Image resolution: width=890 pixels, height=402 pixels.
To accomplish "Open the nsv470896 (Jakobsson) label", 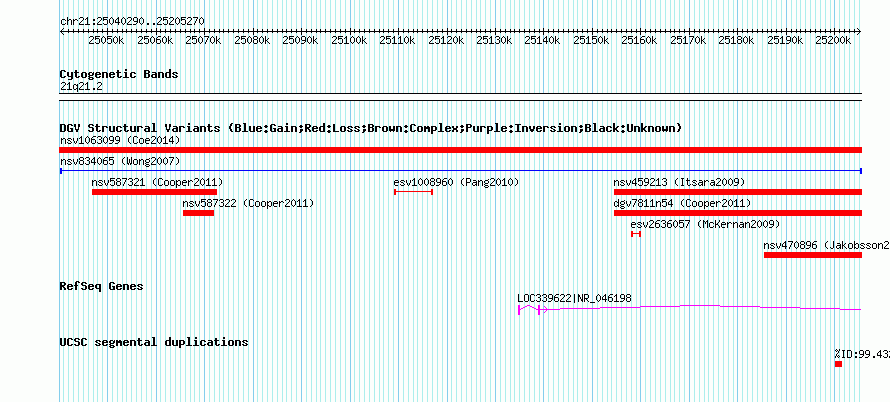I will (x=826, y=245).
